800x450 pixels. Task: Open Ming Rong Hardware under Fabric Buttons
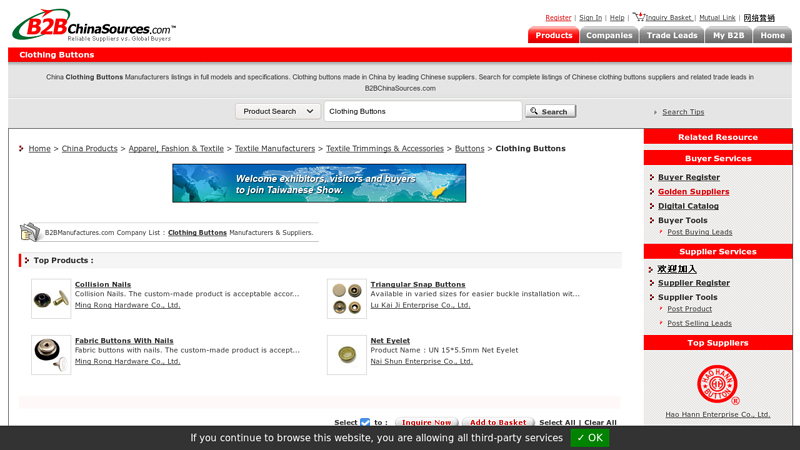tap(128, 361)
